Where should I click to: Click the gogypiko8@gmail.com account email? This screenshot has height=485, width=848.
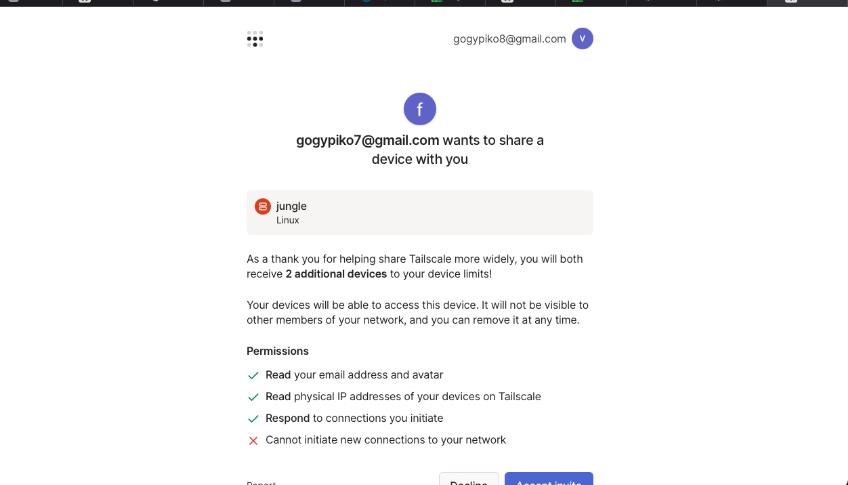(x=509, y=39)
